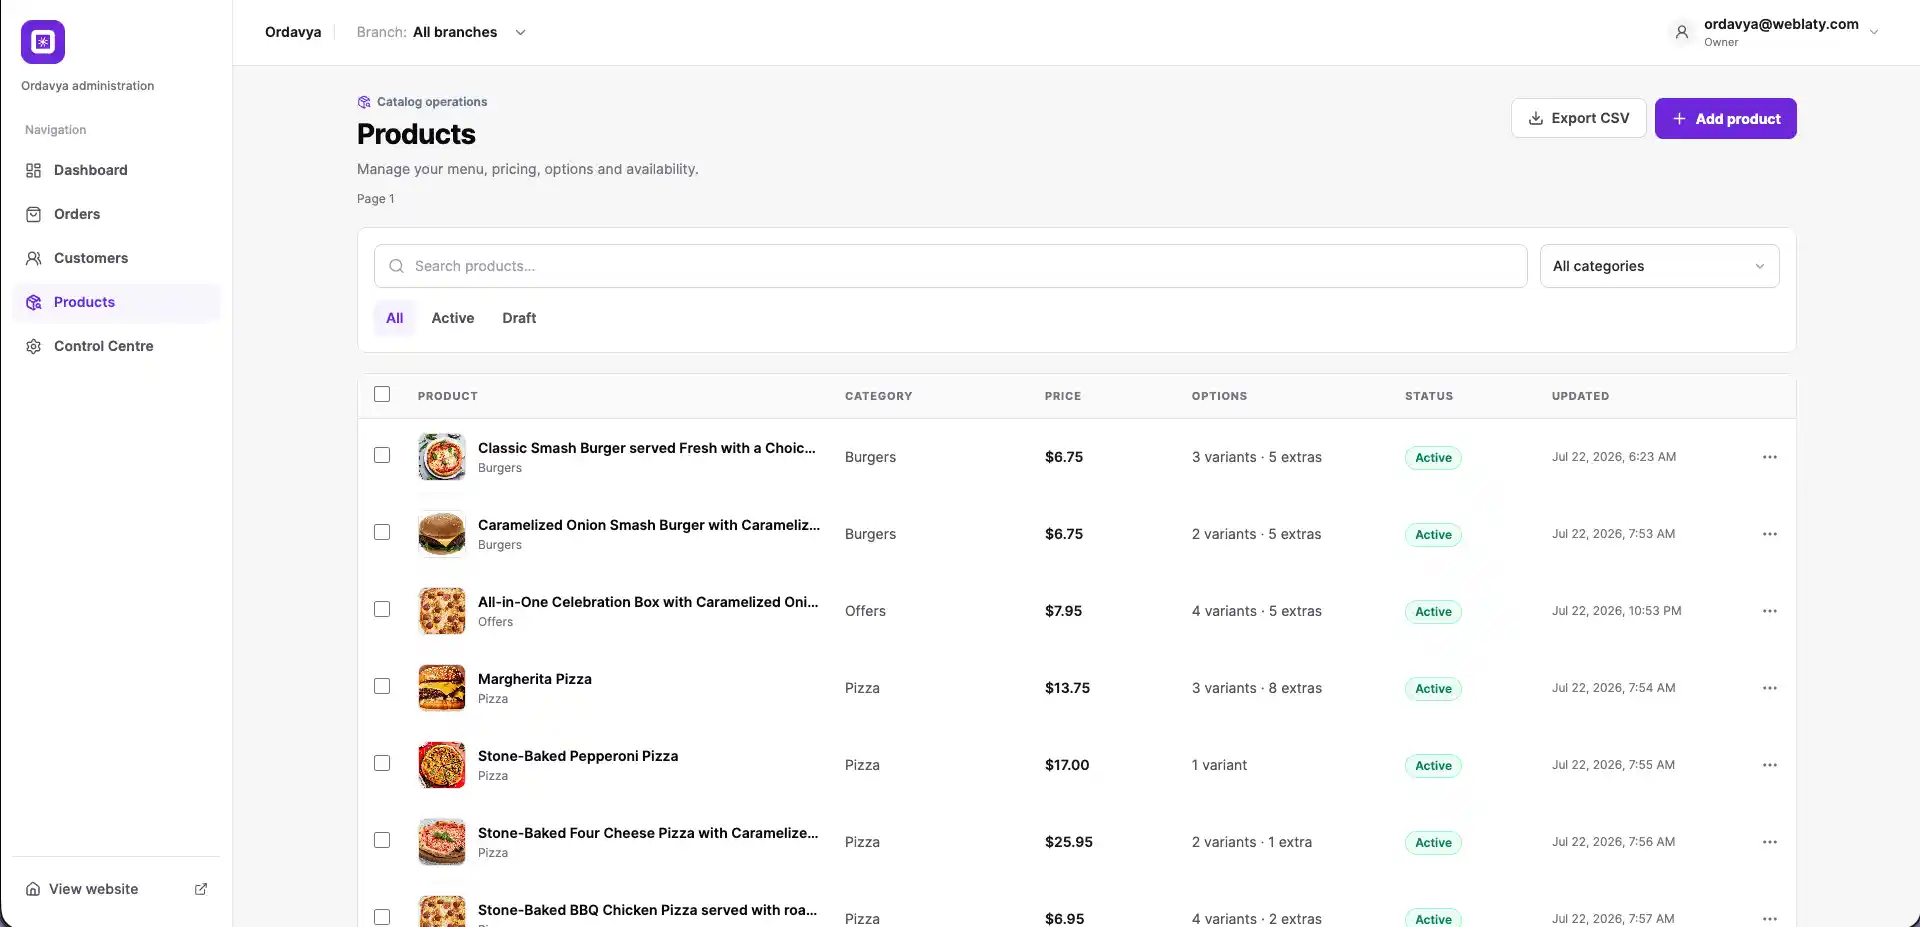Expand the ordavya@weblaty.com account menu chevron
Viewport: 1920px width, 927px height.
pos(1874,32)
